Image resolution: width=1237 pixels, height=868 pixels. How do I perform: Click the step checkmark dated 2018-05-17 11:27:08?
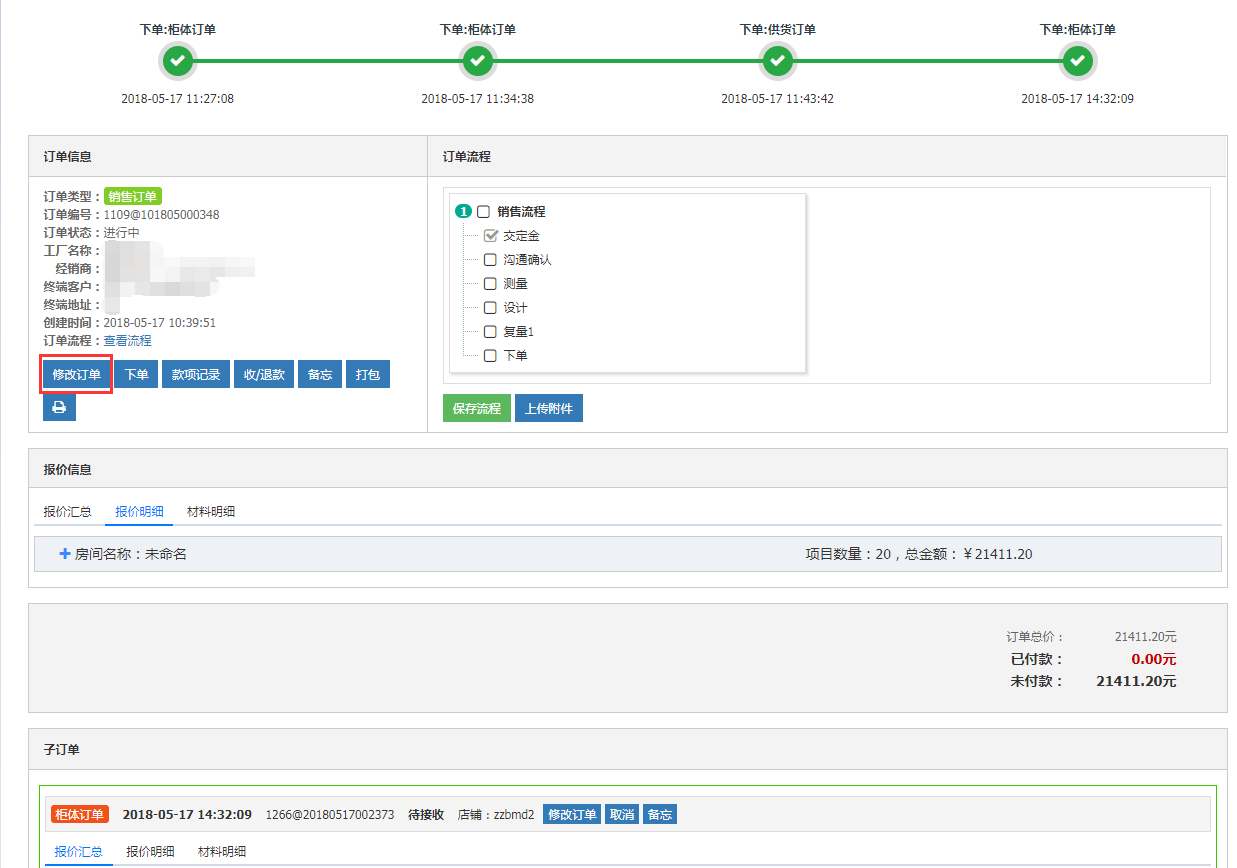[178, 62]
